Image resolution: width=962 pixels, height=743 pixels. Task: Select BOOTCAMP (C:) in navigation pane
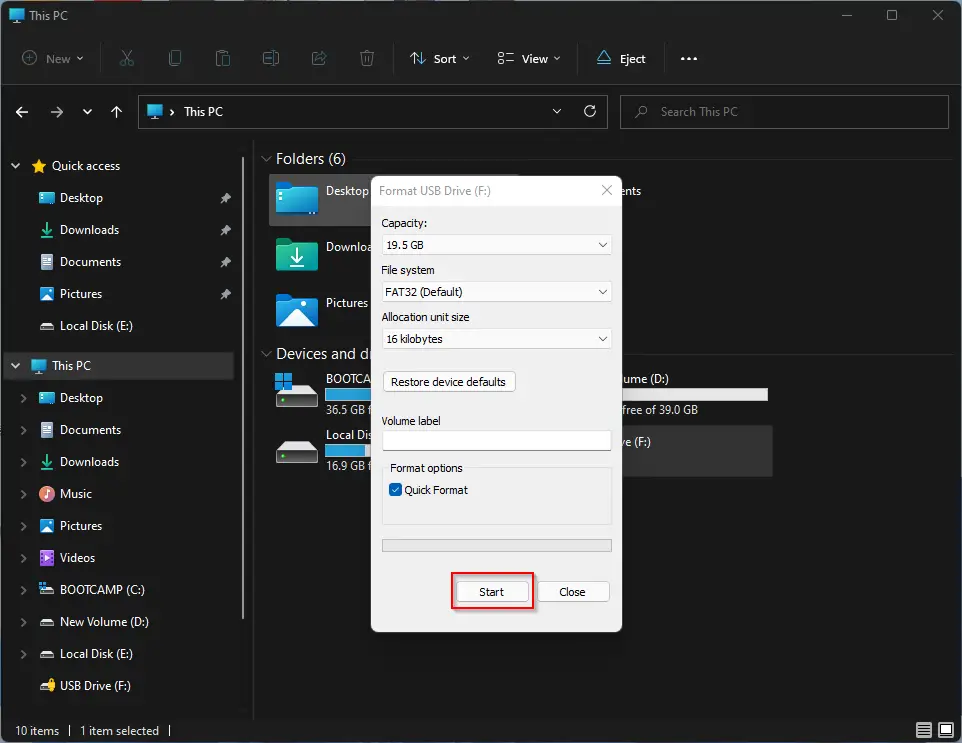102,590
